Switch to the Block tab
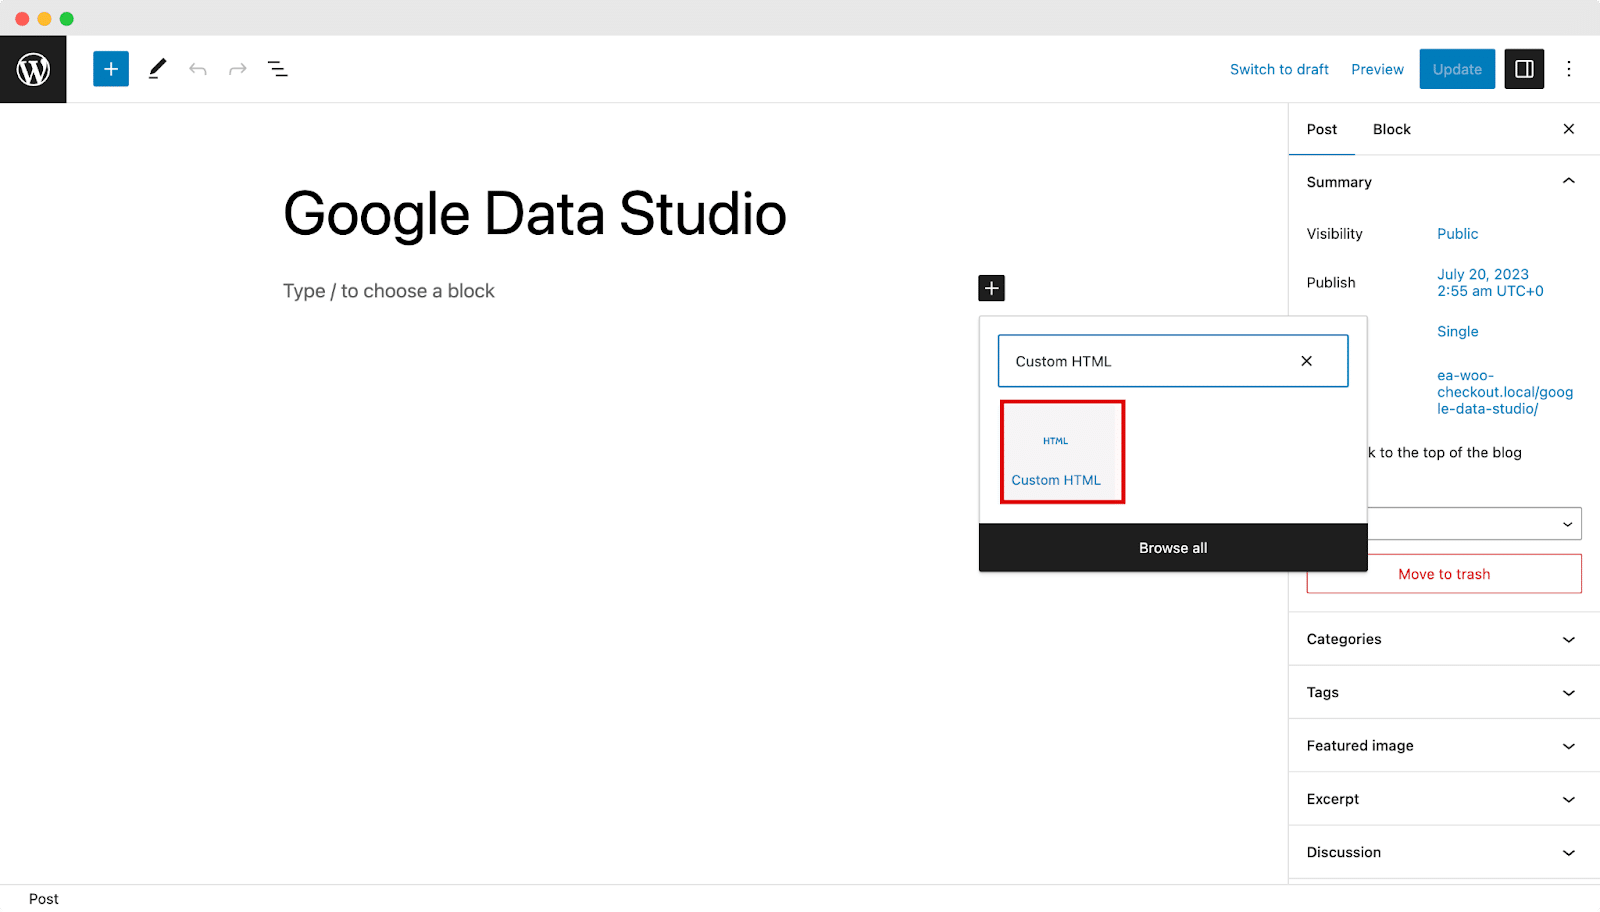The height and width of the screenshot is (912, 1600). click(x=1391, y=129)
